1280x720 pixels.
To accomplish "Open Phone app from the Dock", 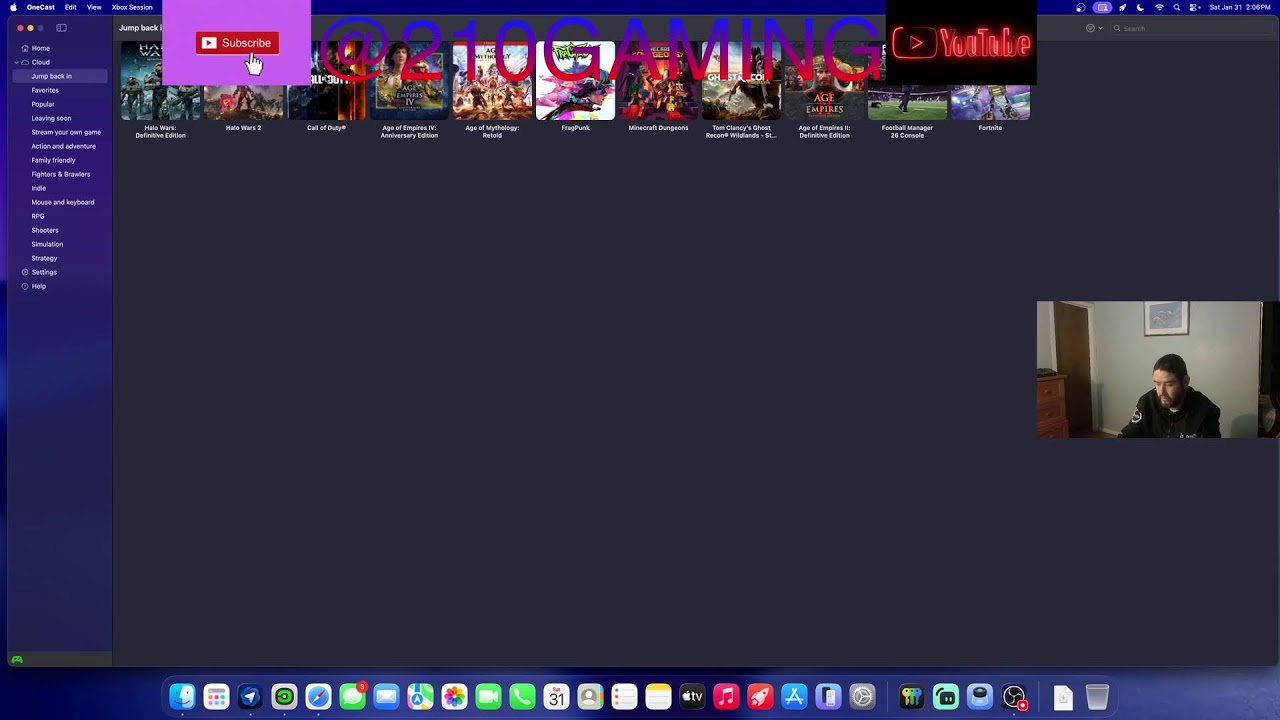I will tap(522, 696).
